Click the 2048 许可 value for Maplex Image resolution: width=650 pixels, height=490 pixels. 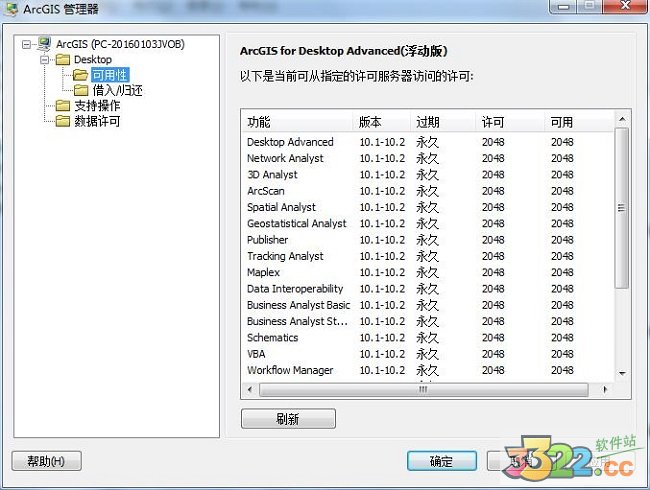(493, 272)
